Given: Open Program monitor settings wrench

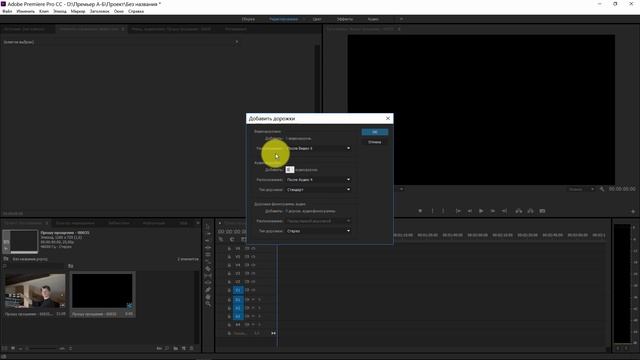Looking at the screenshot, I should [602, 189].
